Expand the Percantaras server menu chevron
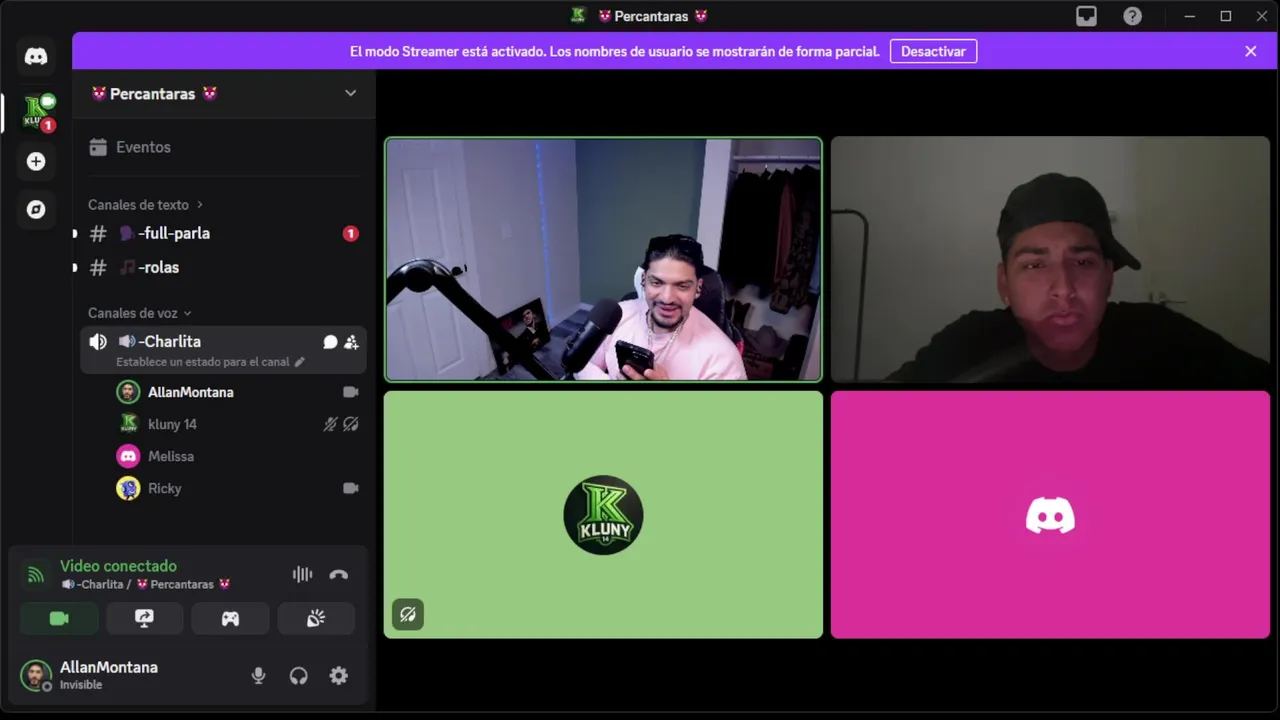1280x720 pixels. click(x=350, y=93)
